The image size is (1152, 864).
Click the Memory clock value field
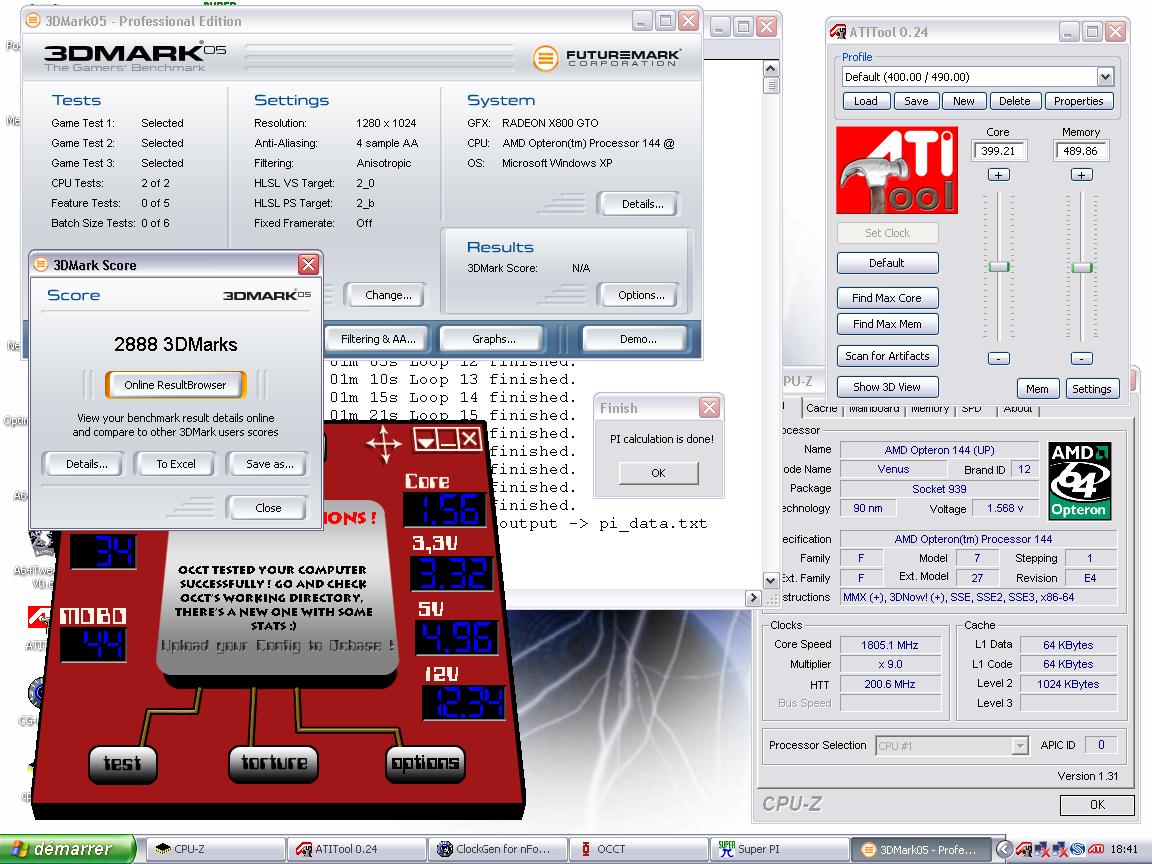1081,151
